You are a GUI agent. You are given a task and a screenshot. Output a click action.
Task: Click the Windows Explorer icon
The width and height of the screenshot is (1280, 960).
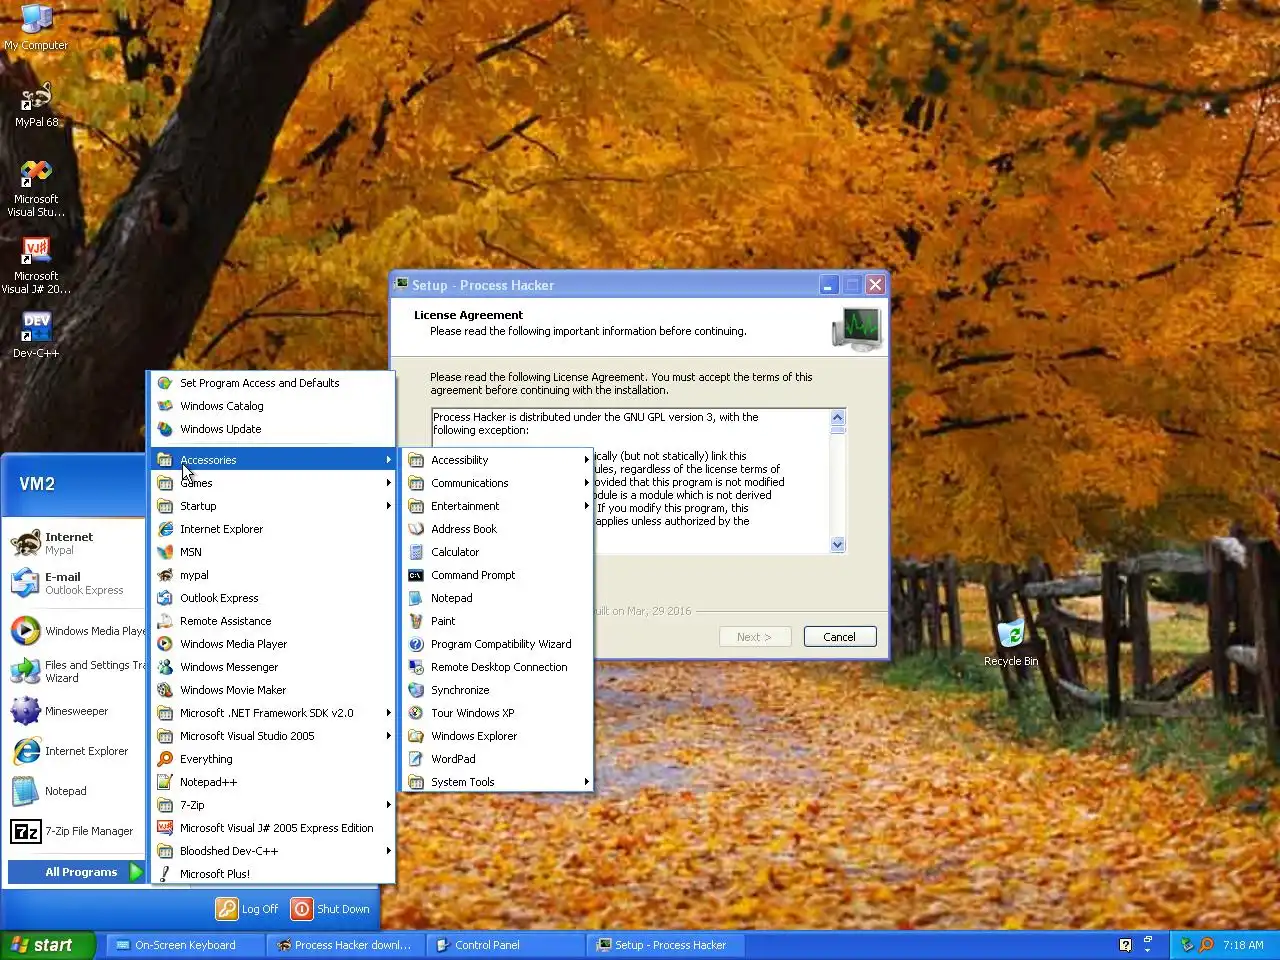click(416, 736)
